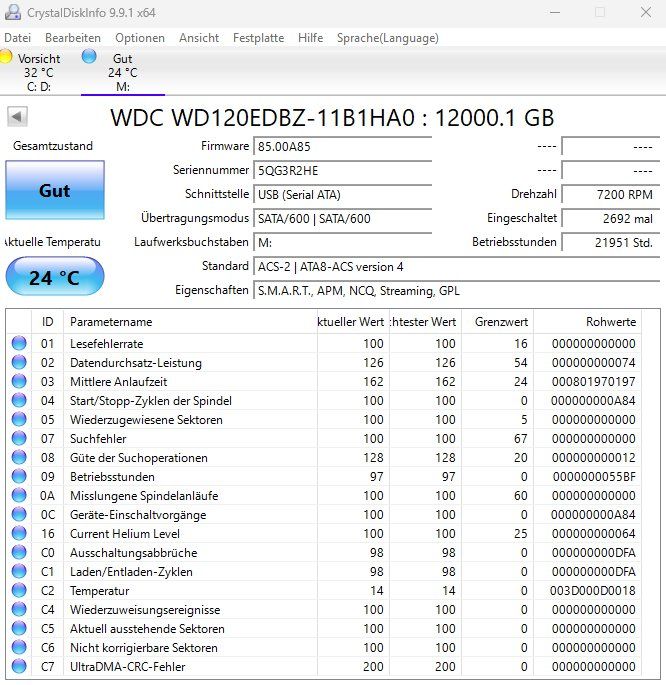Click the Gesamtzustand label
Image resolution: width=666 pixels, height=685 pixels.
point(53,146)
